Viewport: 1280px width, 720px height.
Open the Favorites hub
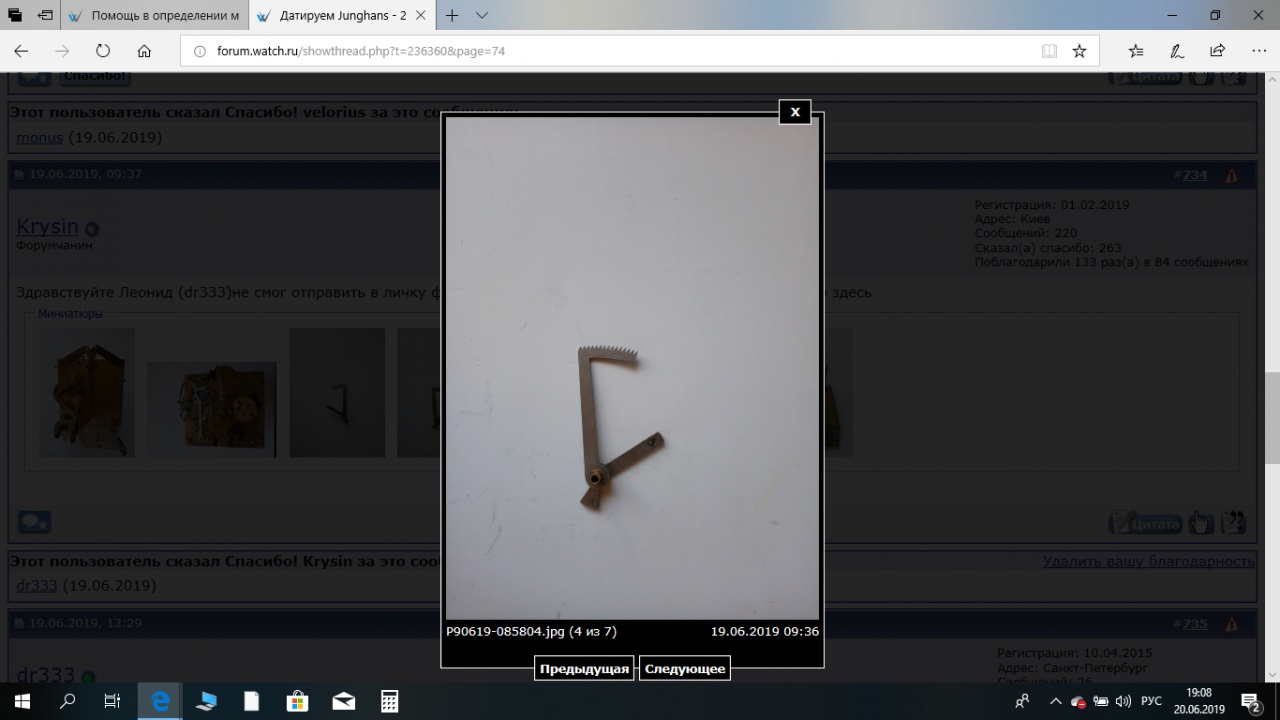[x=1136, y=51]
